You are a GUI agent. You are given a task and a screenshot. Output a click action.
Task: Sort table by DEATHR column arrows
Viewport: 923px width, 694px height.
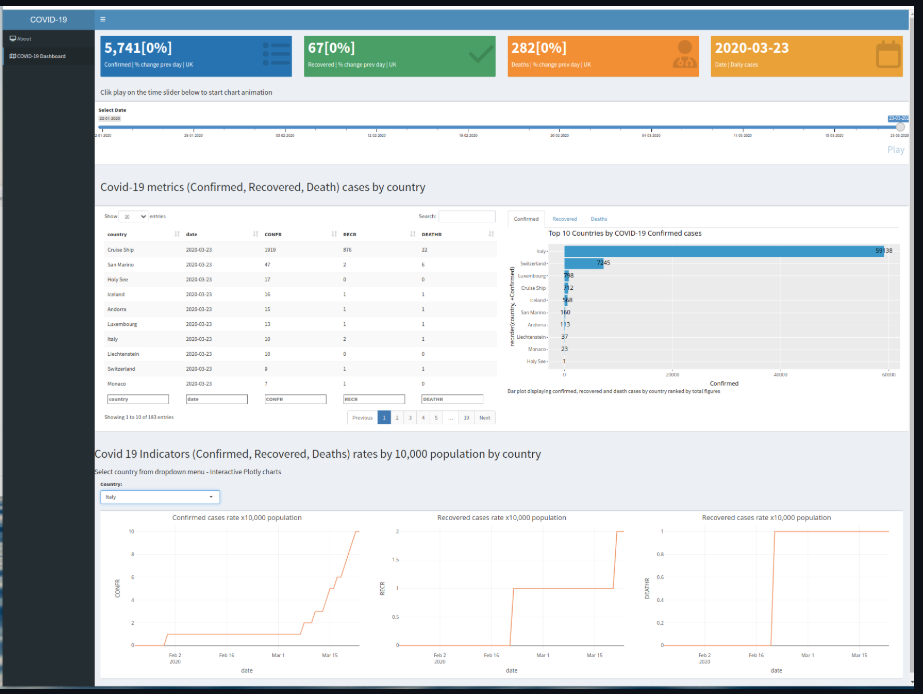pyautogui.click(x=491, y=234)
